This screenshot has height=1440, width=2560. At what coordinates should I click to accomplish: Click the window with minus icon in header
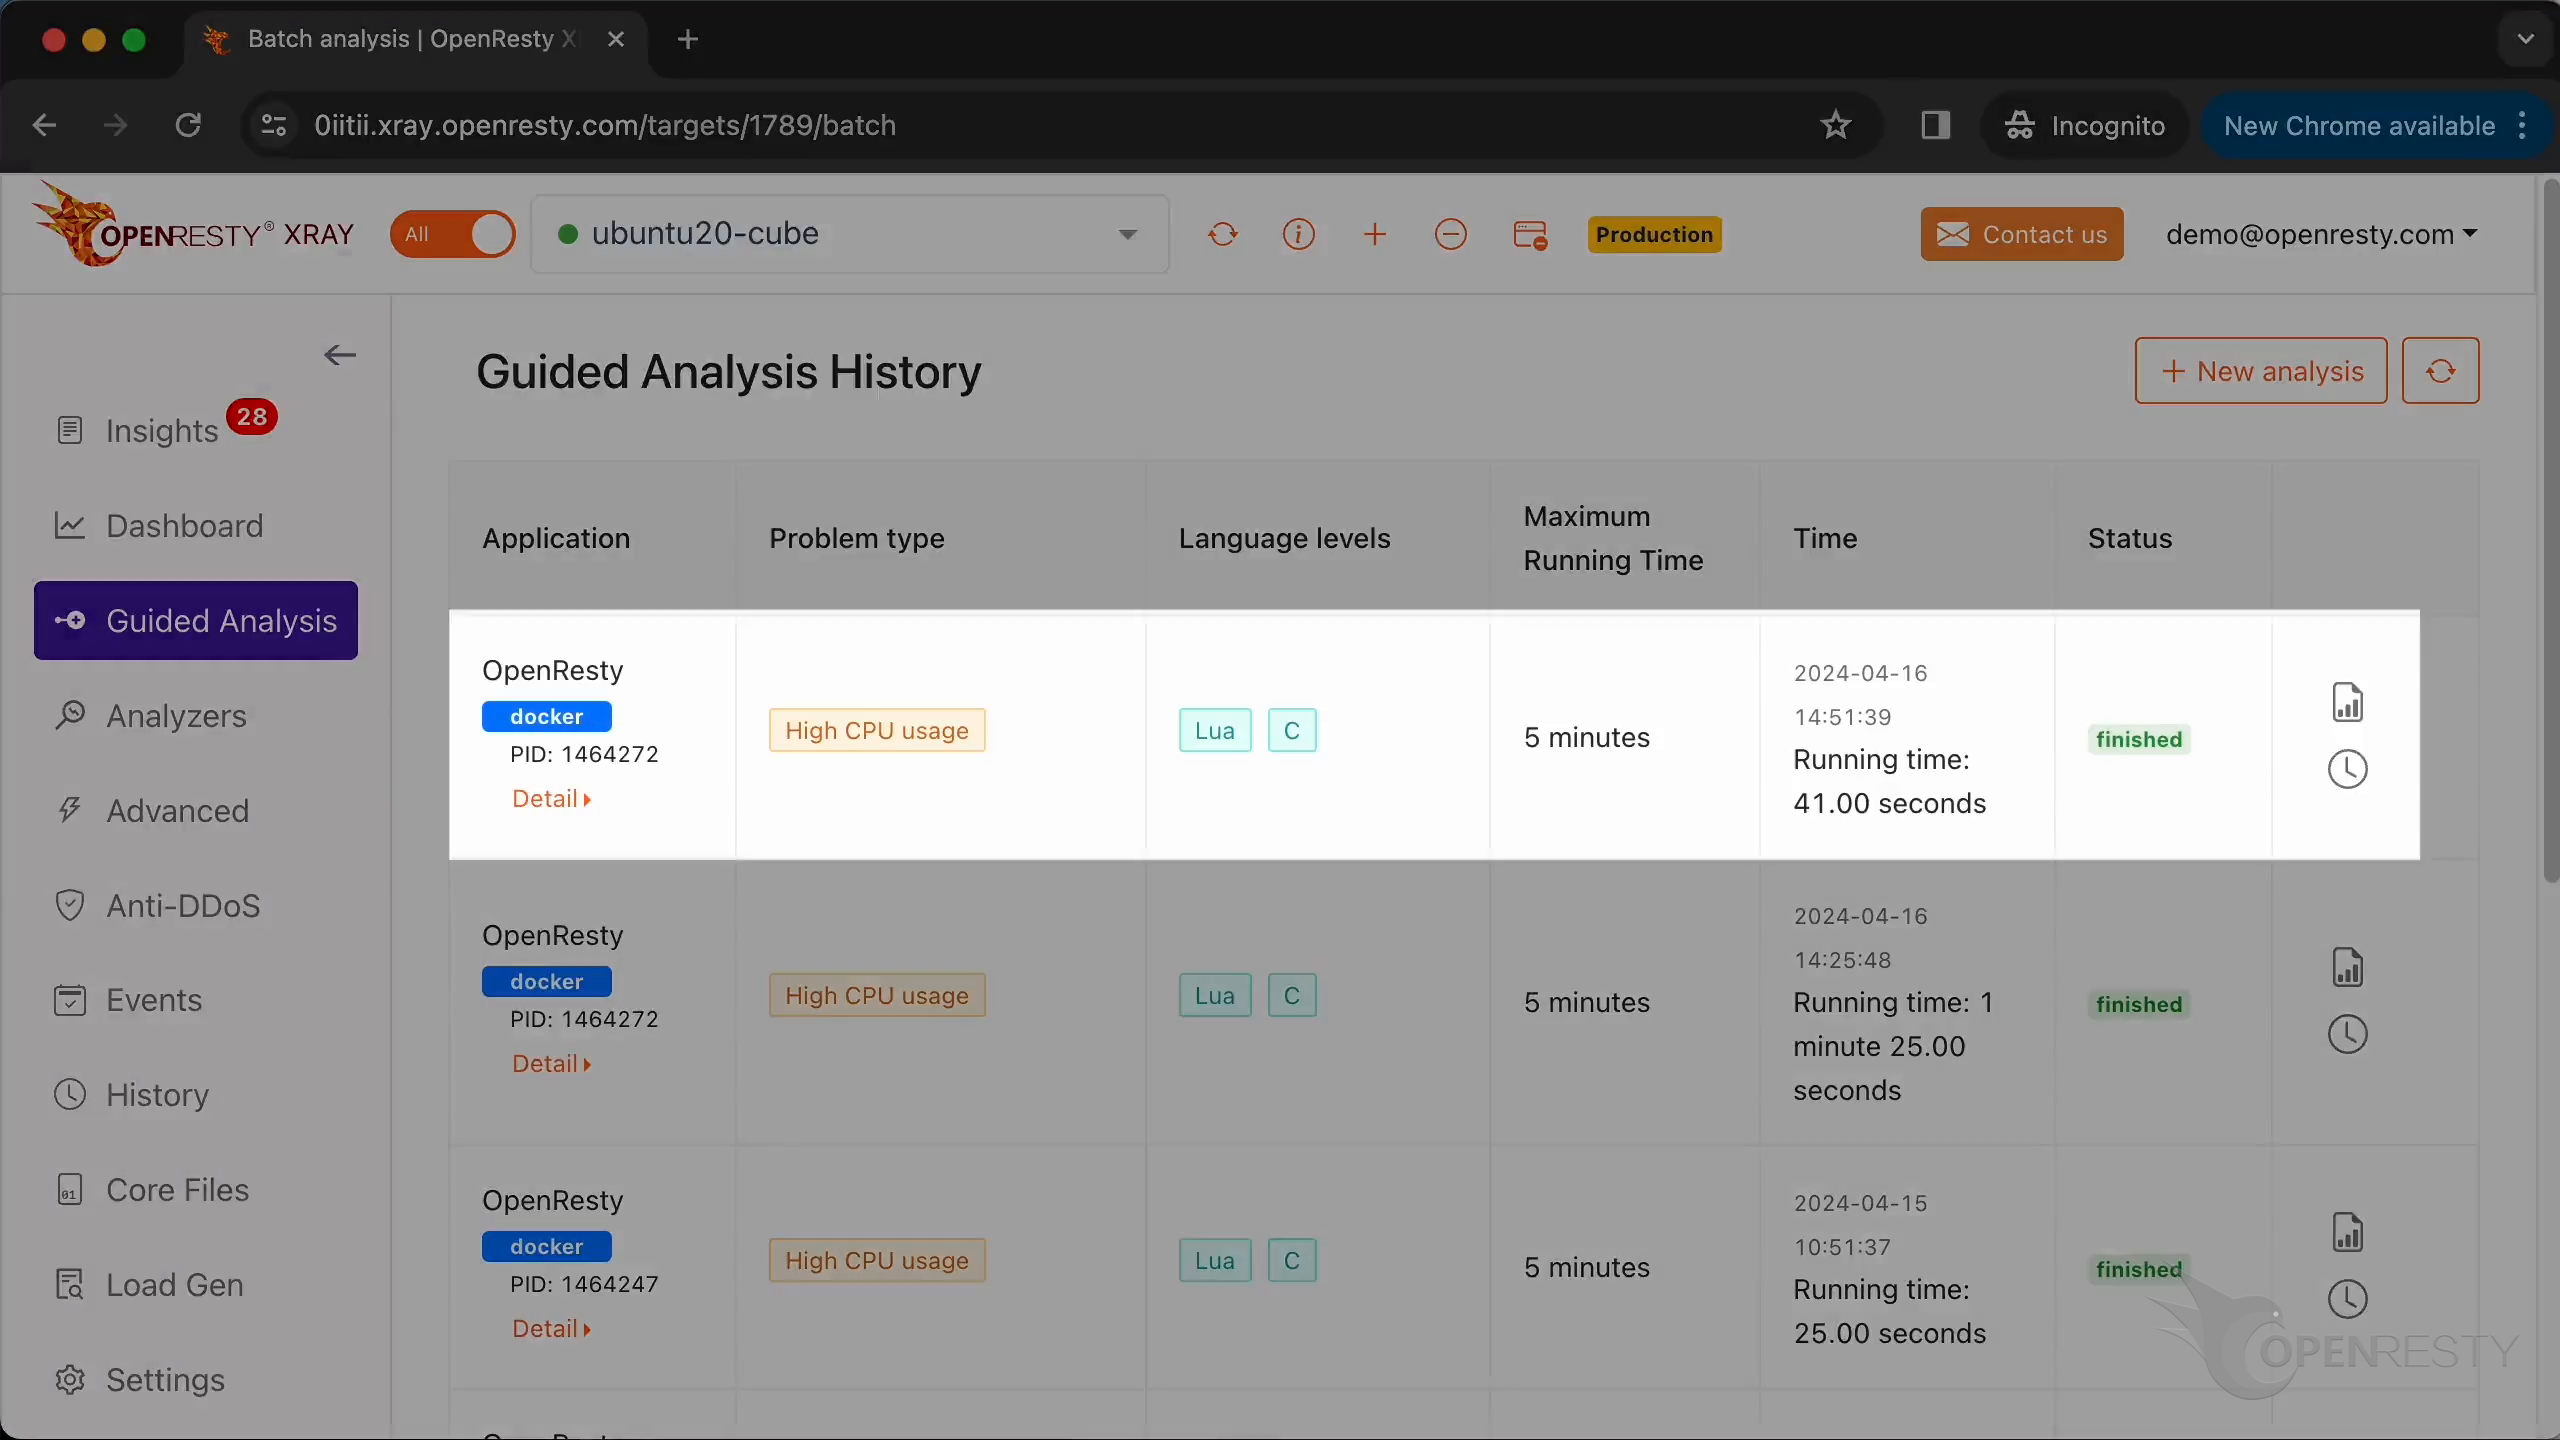click(1530, 235)
